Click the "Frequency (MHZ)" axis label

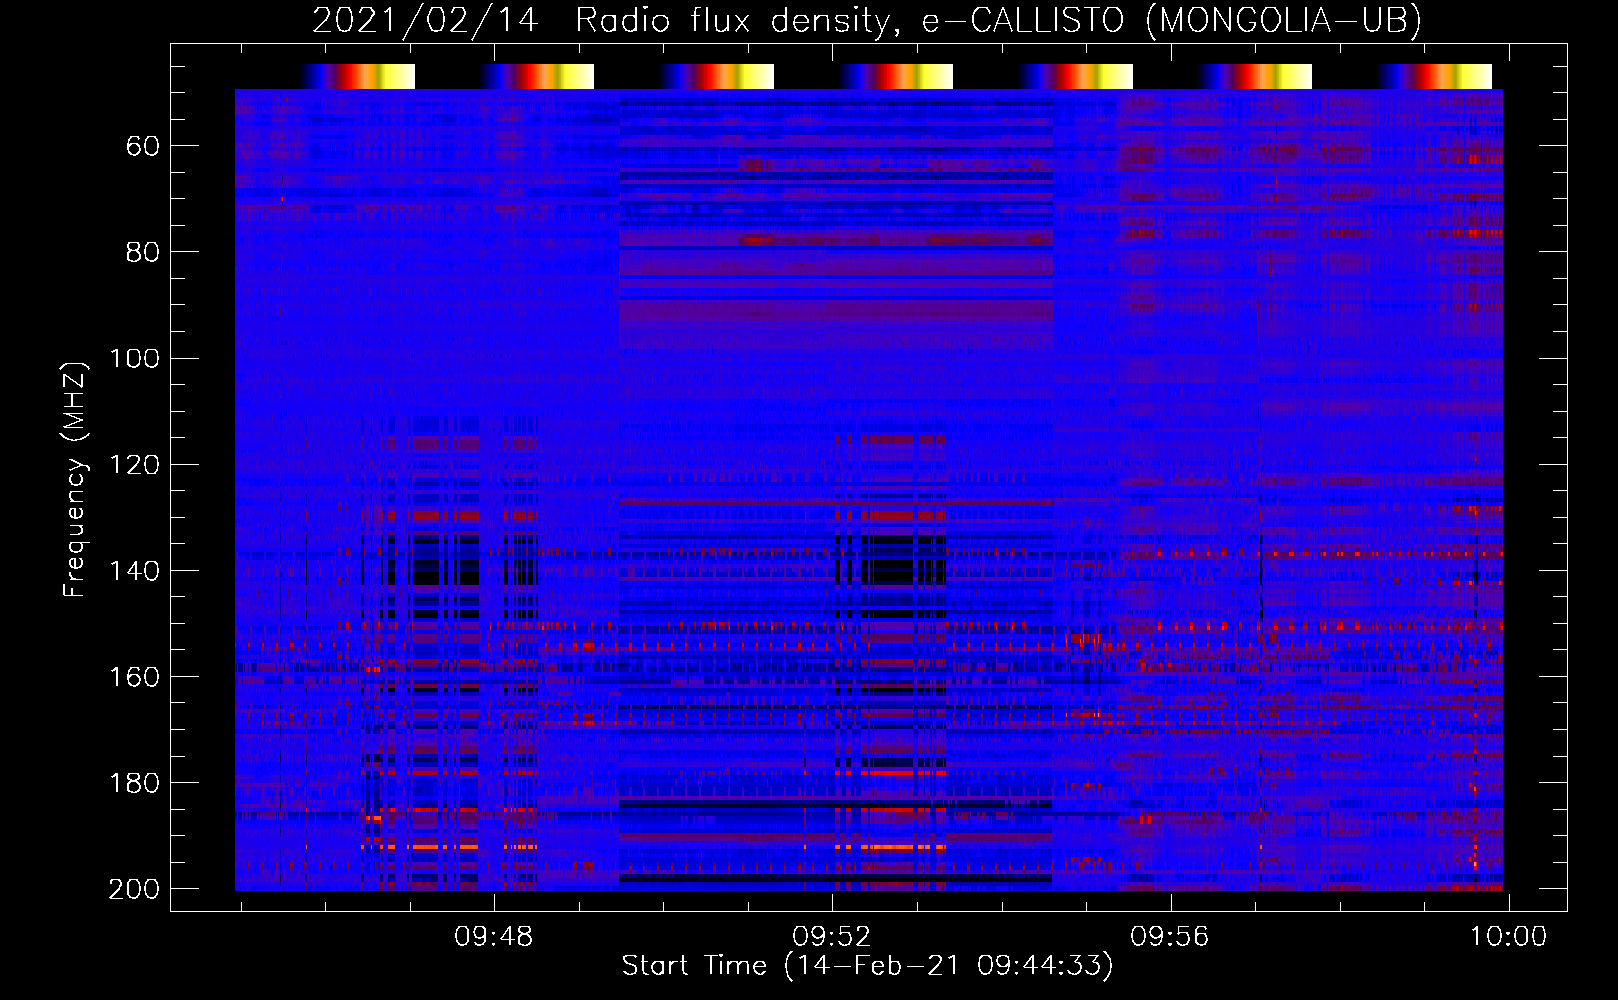(x=75, y=479)
